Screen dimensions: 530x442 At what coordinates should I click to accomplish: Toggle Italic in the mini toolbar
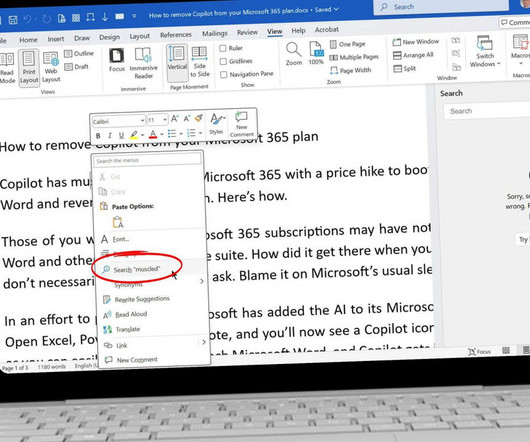(110, 136)
